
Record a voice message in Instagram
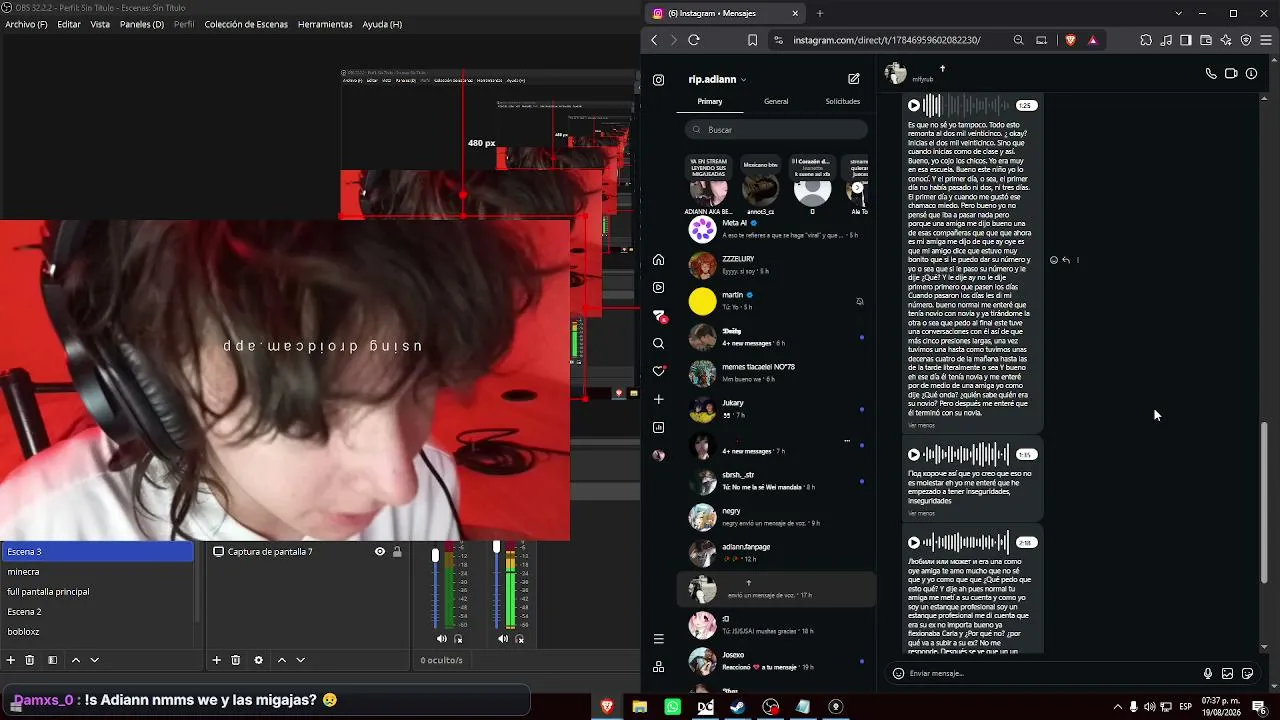(1208, 673)
